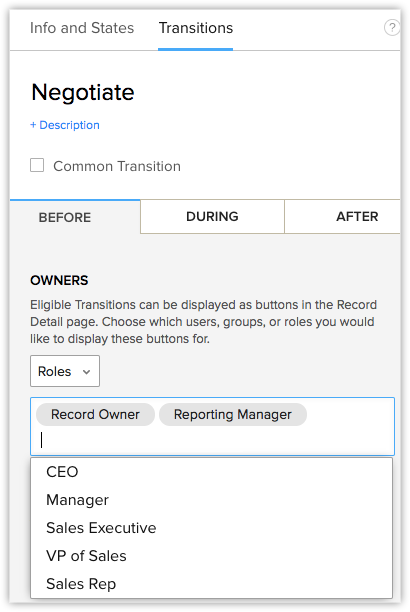Click the Roles dropdown chevron arrow
This screenshot has height=612, width=410.
(x=87, y=372)
